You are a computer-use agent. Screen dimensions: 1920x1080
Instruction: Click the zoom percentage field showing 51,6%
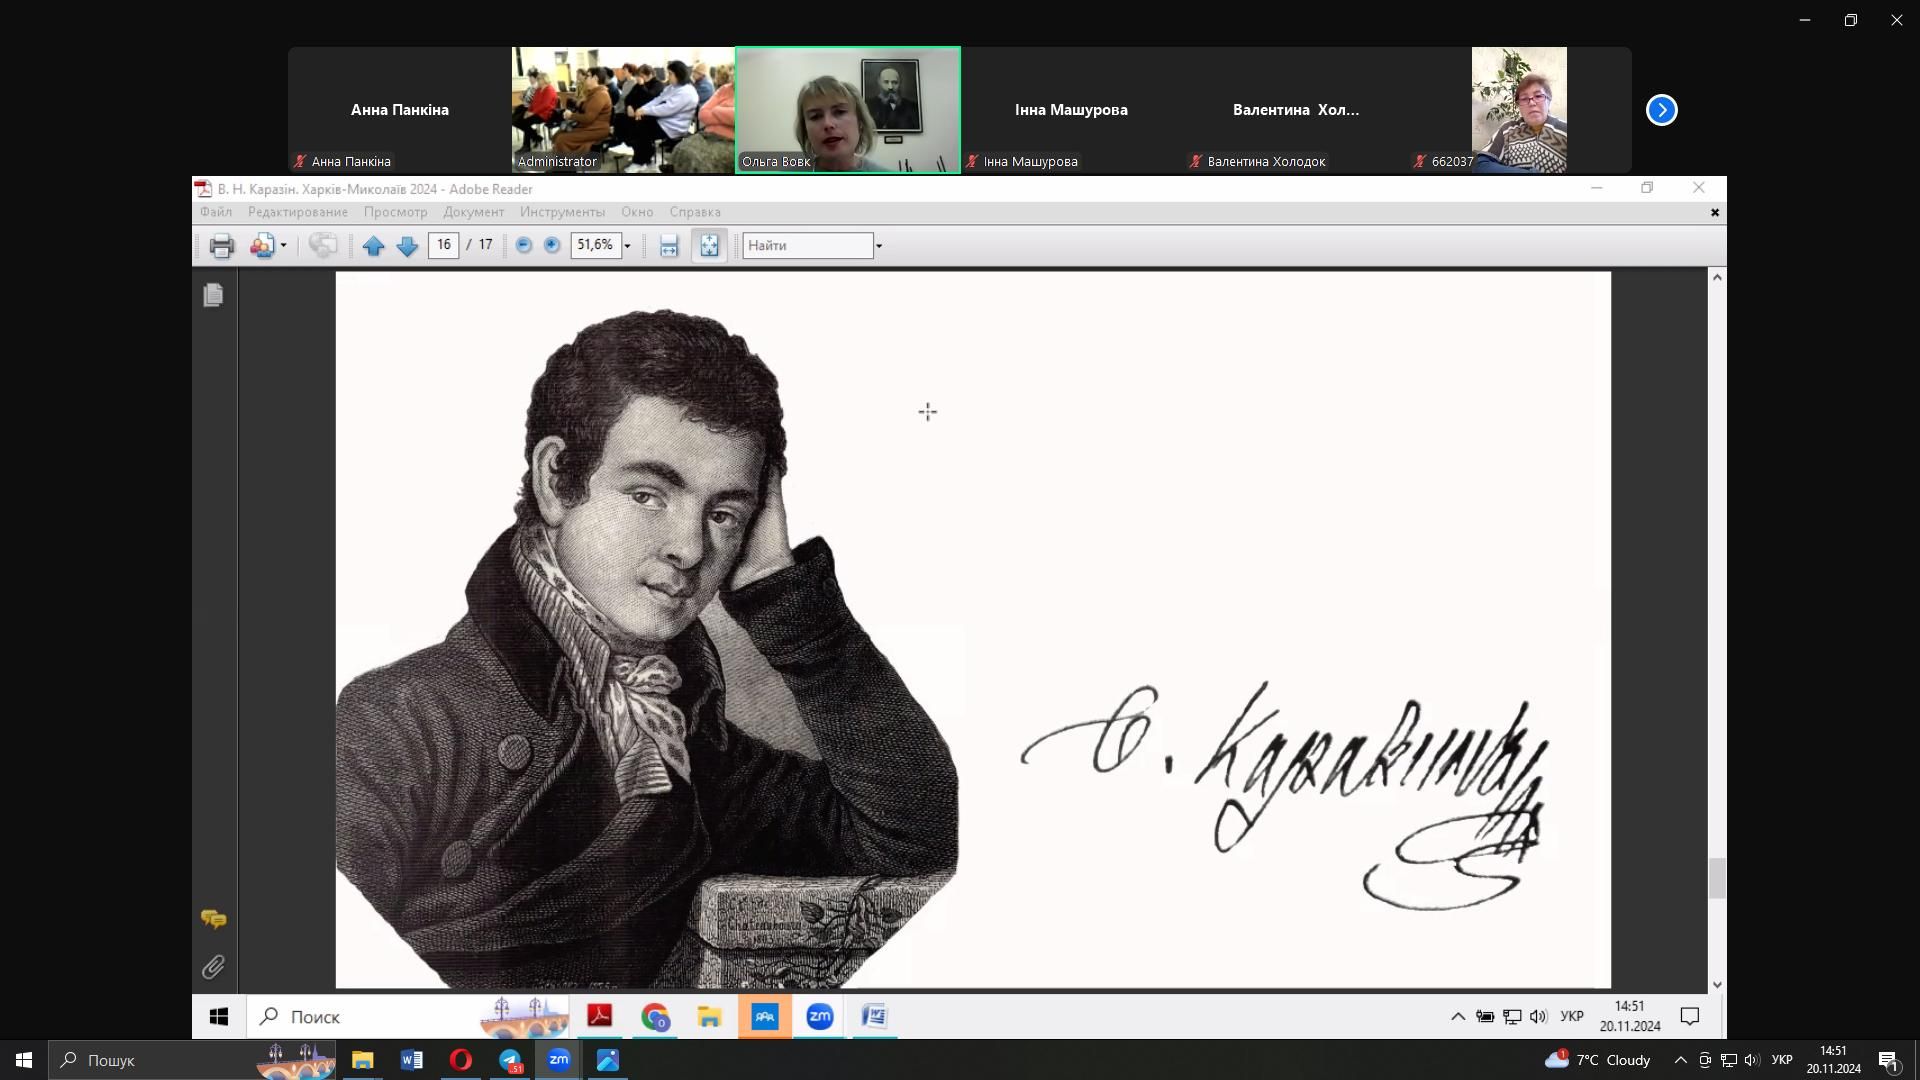point(596,245)
